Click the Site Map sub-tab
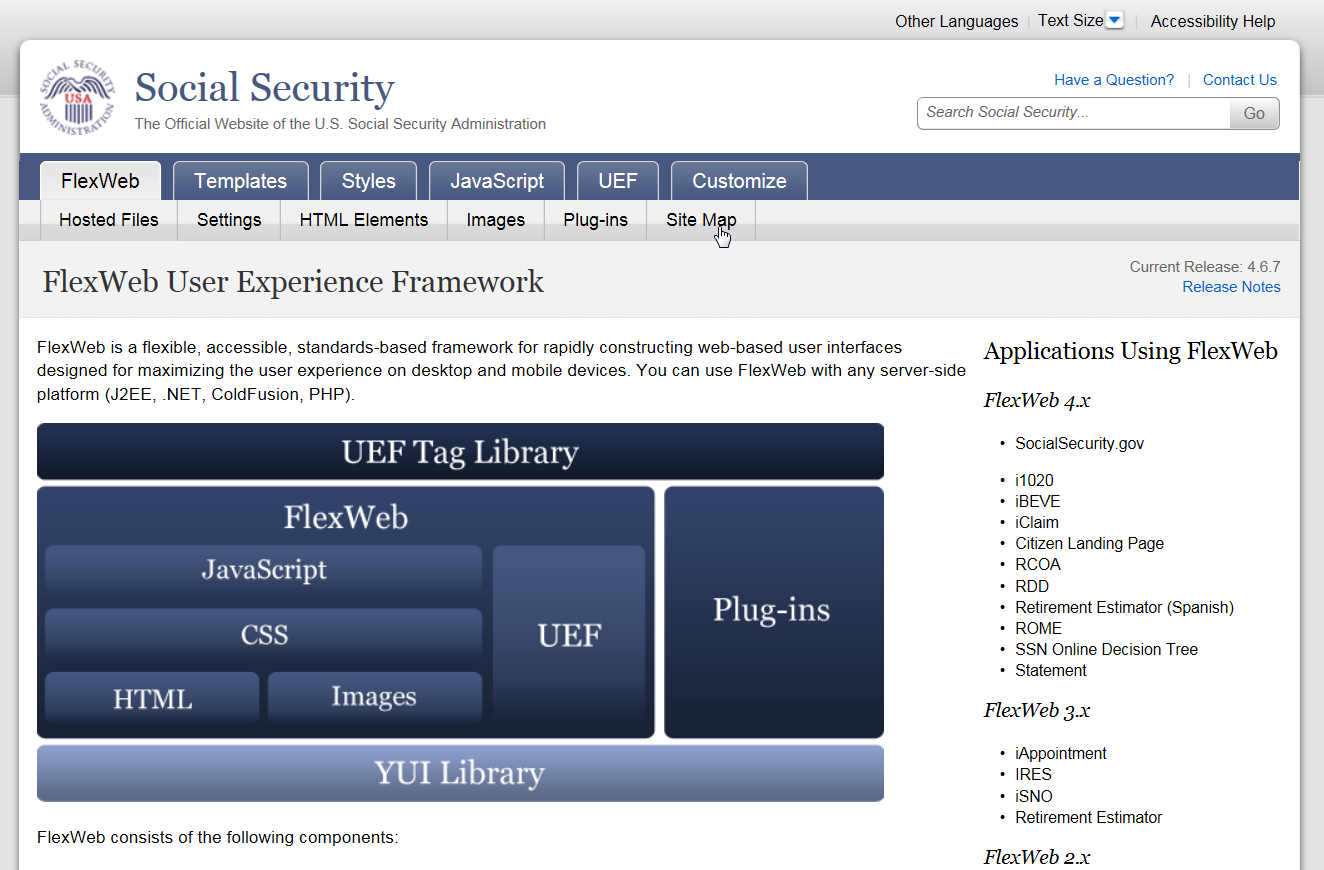1324x870 pixels. [701, 219]
